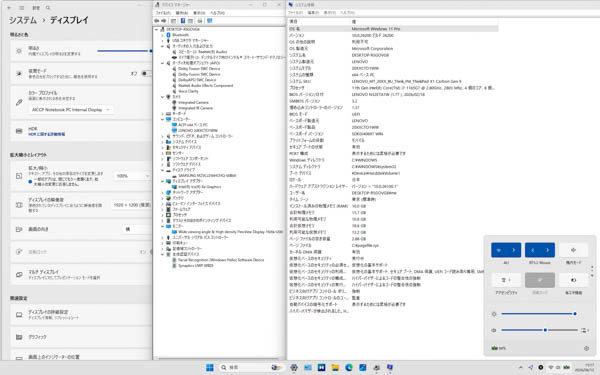Adjust quick settings volume slider
This screenshot has width=600, height=375.
click(x=539, y=330)
